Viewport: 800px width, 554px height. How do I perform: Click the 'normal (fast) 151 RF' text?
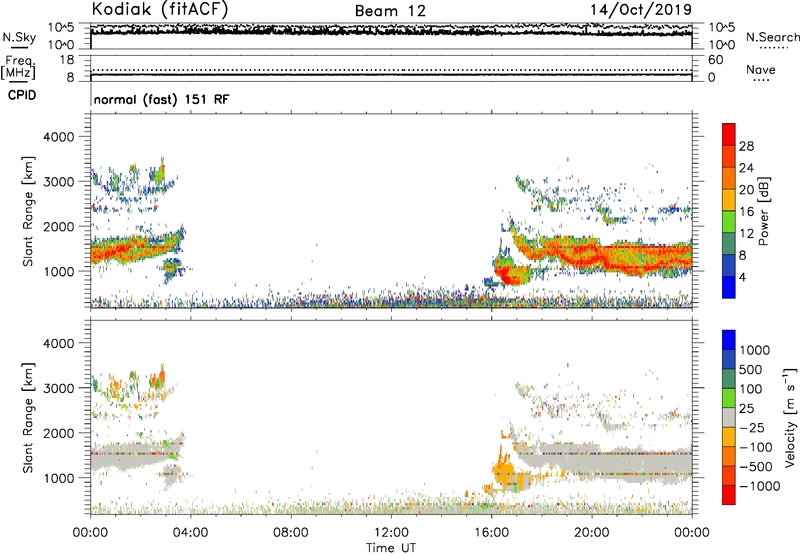point(161,99)
